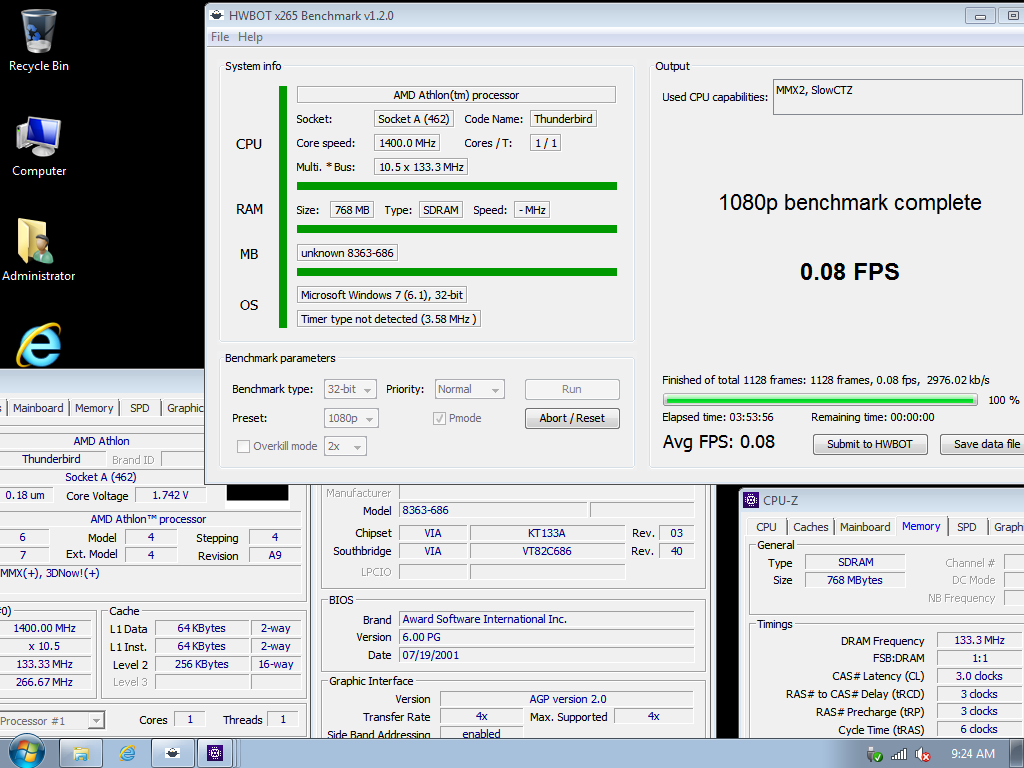Open SPD tab in right CPU-Z window

tap(967, 527)
